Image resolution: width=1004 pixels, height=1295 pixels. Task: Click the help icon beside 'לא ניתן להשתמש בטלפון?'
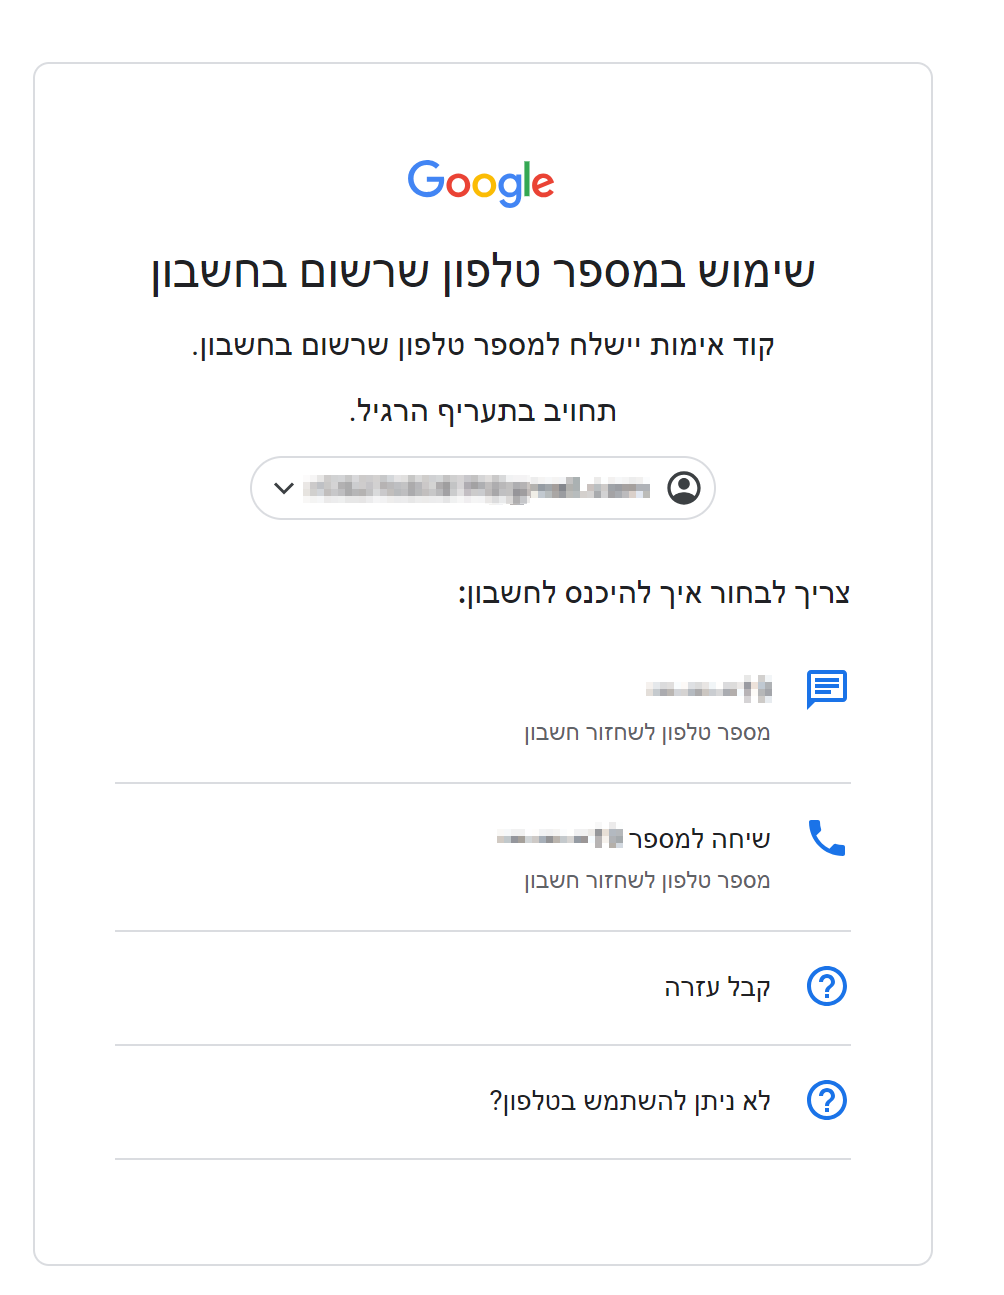click(x=827, y=1100)
